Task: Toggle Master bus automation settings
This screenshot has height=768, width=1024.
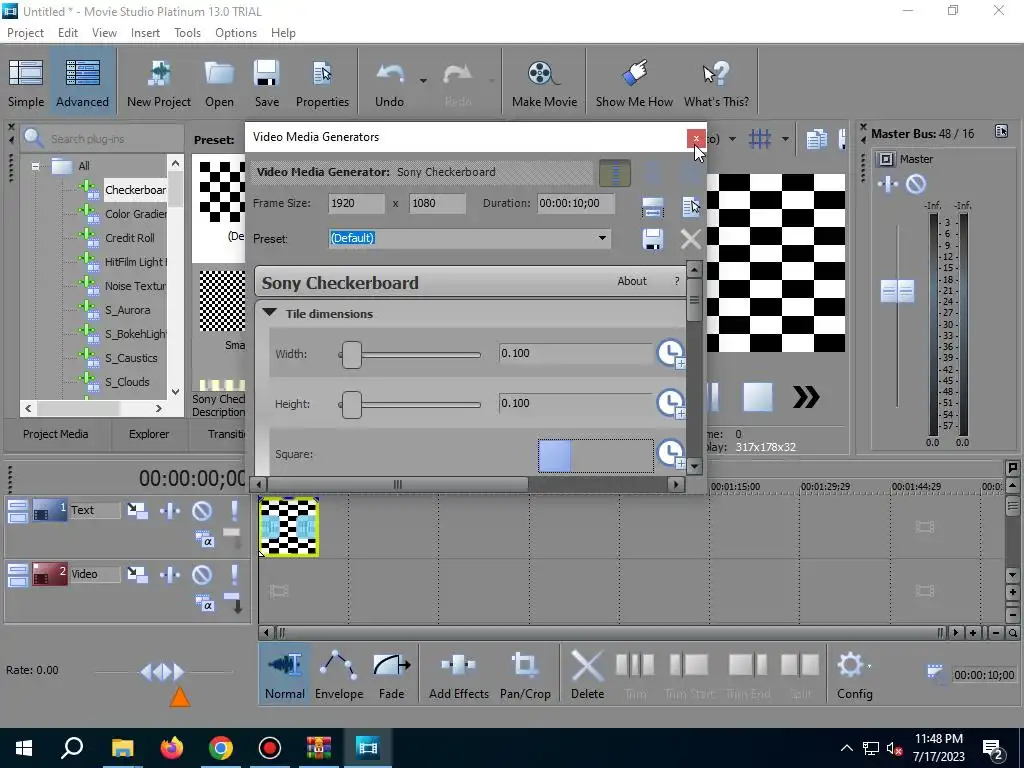Action: click(x=888, y=184)
